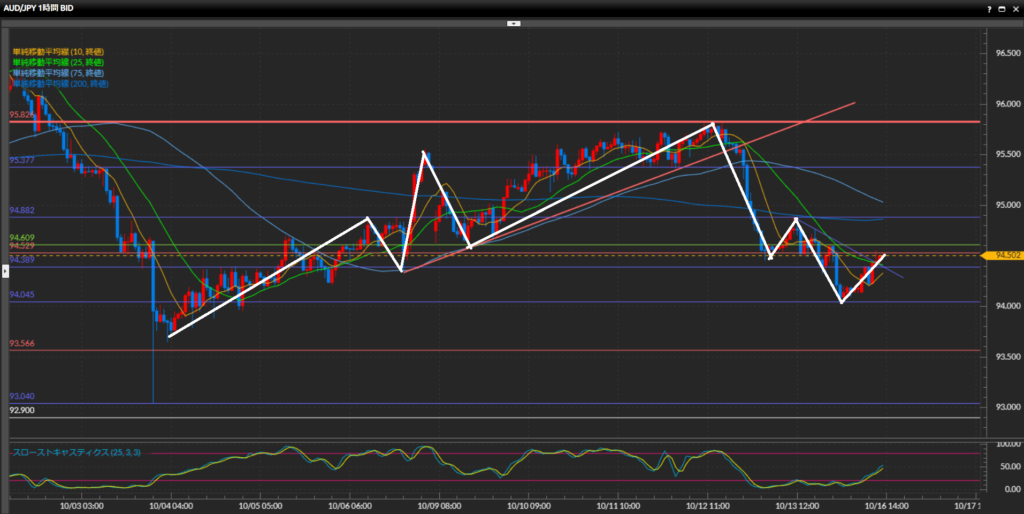This screenshot has width=1024, height=514.
Task: Select the 94.045 horizontal line label
Action: tap(22, 295)
